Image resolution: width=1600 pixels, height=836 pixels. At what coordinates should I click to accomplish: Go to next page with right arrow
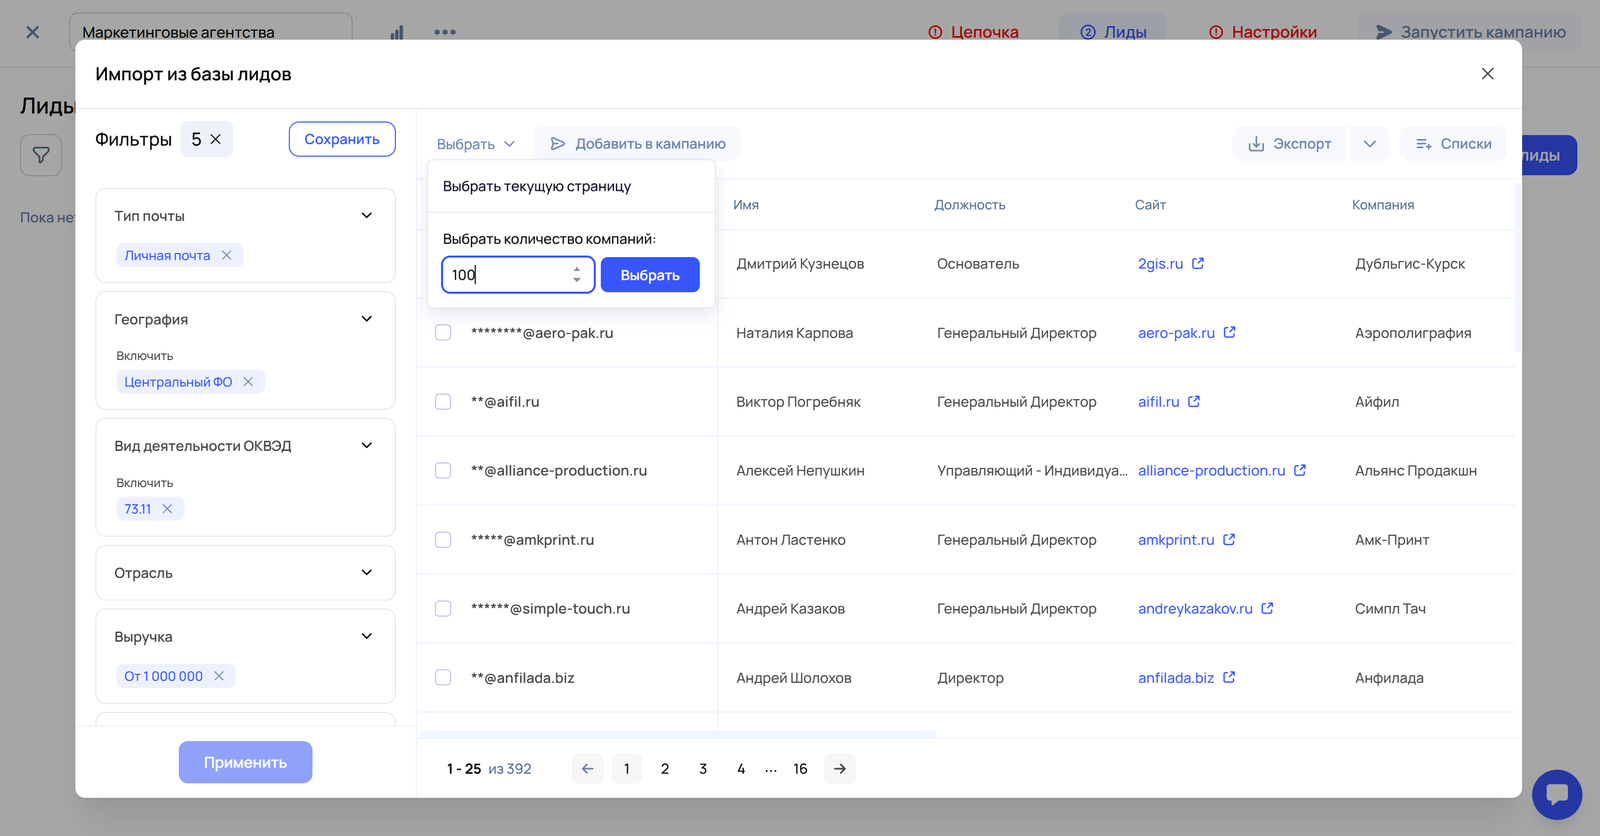[840, 769]
